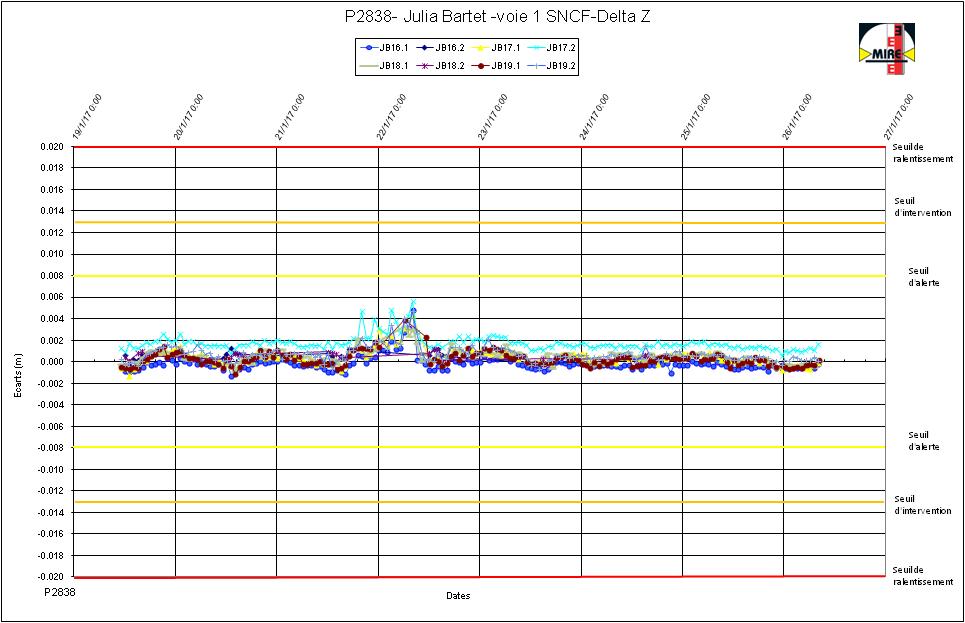Click the 22/1/17 0:00 date label
This screenshot has width=965, height=623.
click(x=391, y=117)
